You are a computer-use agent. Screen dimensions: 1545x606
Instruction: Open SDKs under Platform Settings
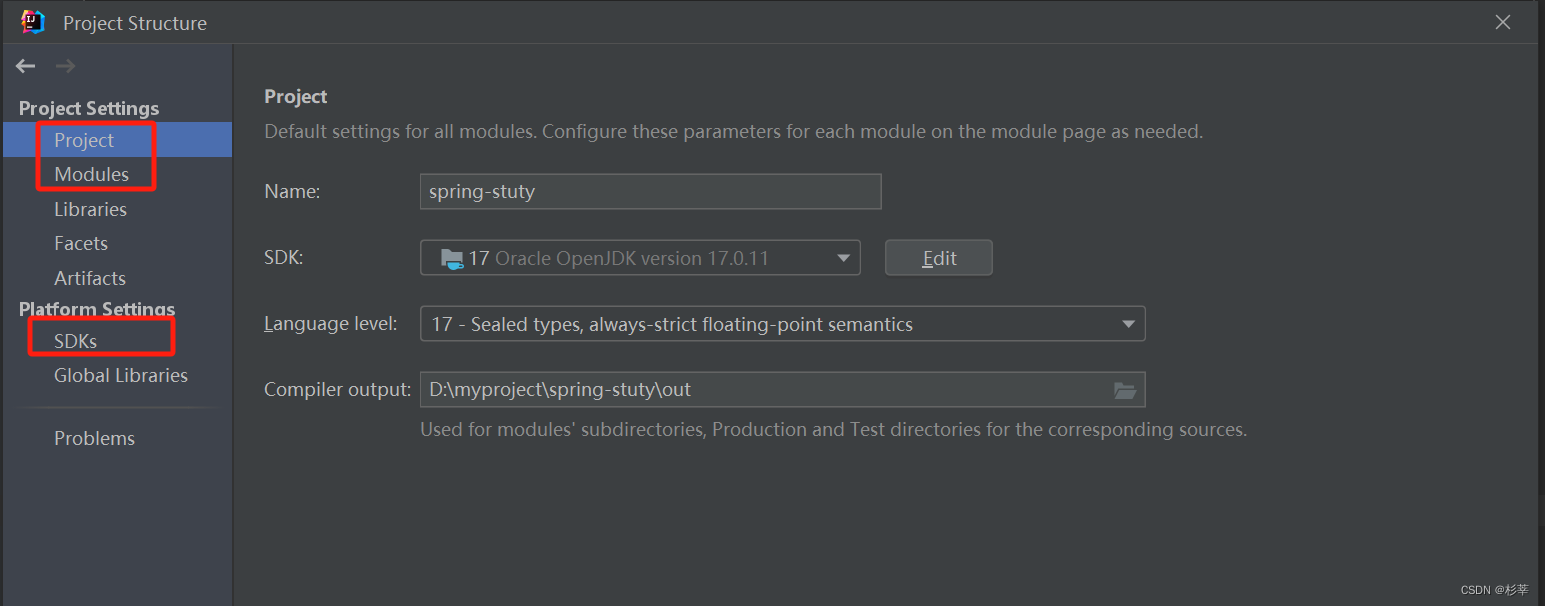76,341
